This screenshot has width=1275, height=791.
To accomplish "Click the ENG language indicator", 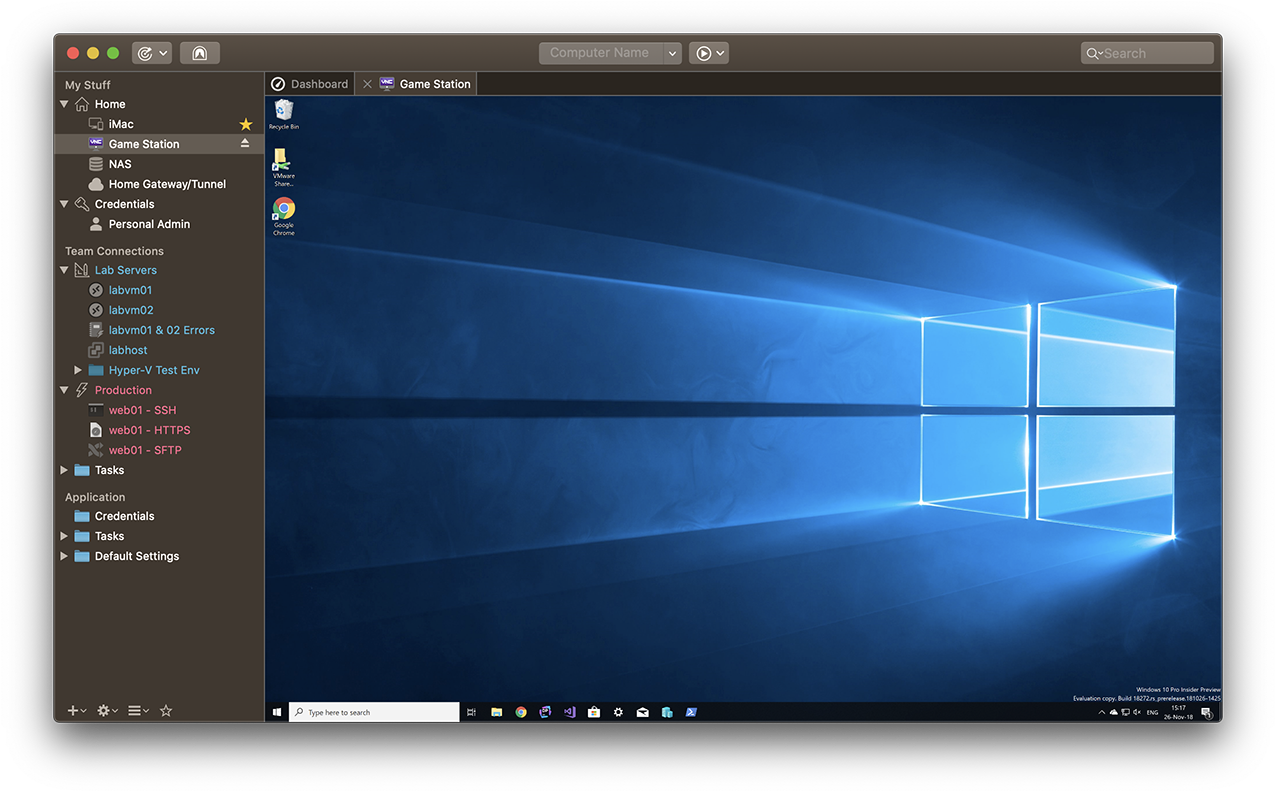I will 1153,713.
